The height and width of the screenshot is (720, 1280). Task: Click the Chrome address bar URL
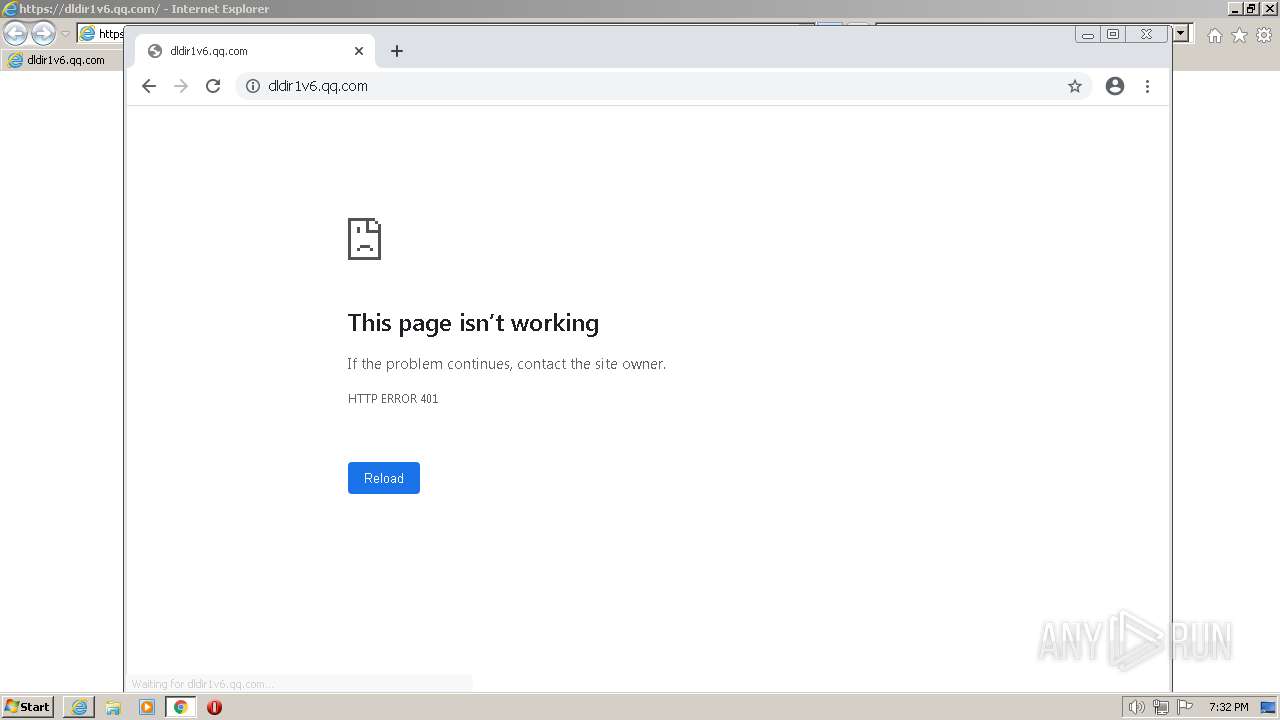pyautogui.click(x=318, y=86)
